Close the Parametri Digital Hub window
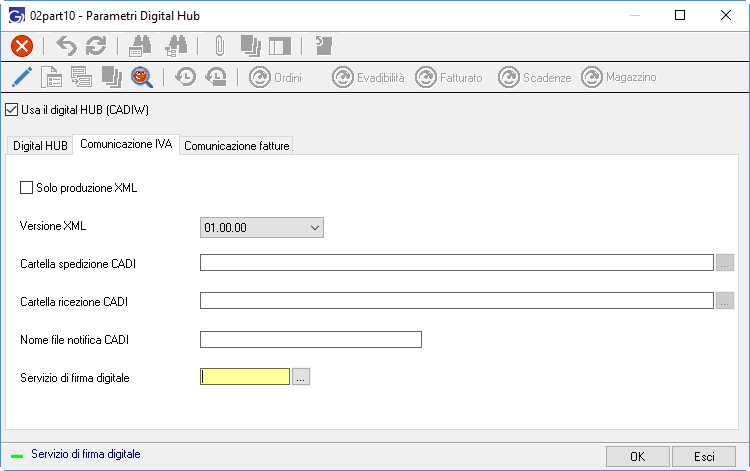The image size is (750, 471). (726, 15)
